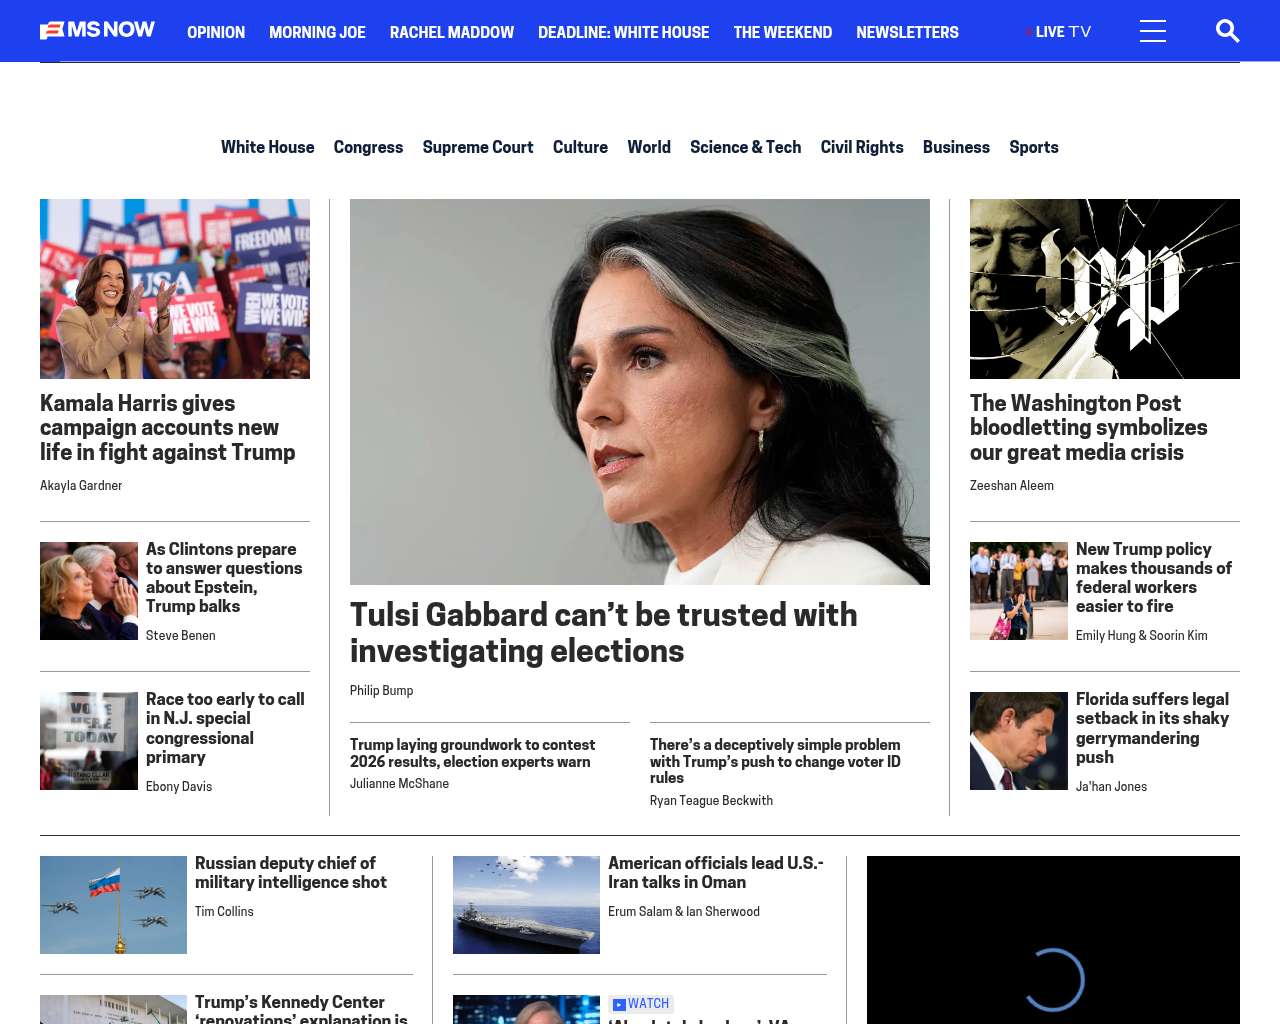1280x1024 pixels.
Task: Read Clintons Epstein questions article
Action: 224,577
